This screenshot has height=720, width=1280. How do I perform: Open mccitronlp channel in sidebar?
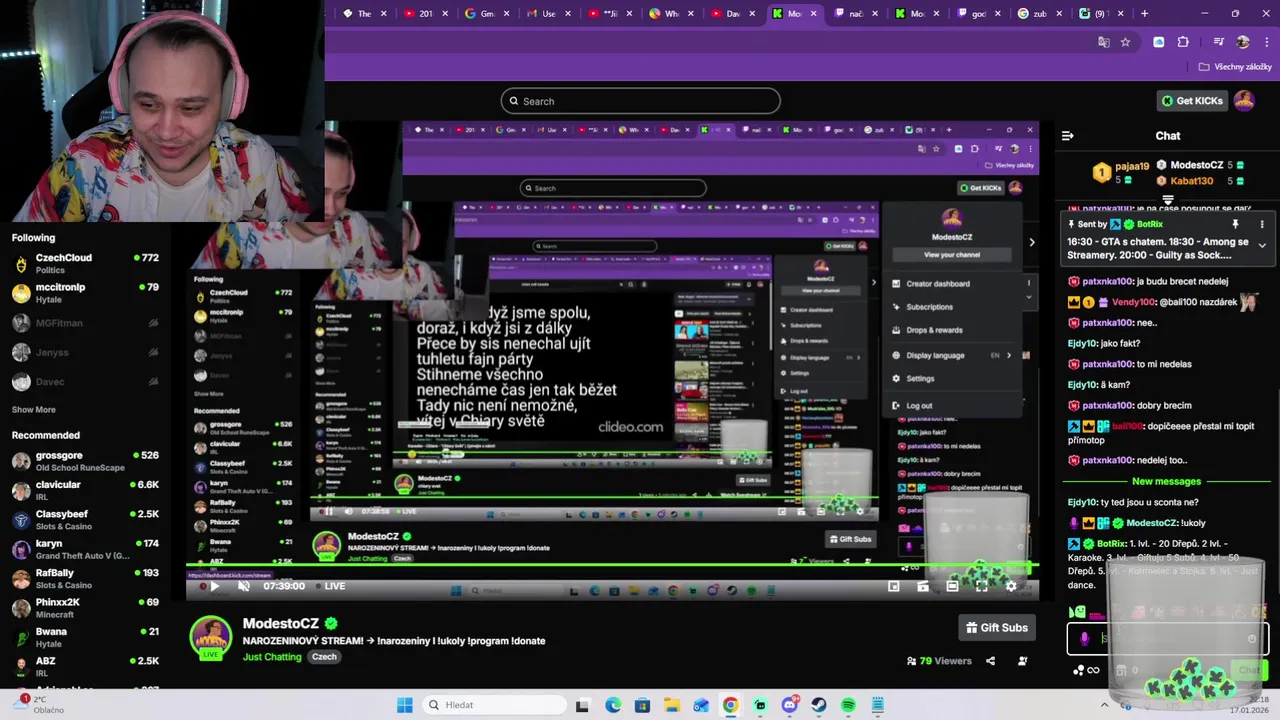(x=85, y=293)
